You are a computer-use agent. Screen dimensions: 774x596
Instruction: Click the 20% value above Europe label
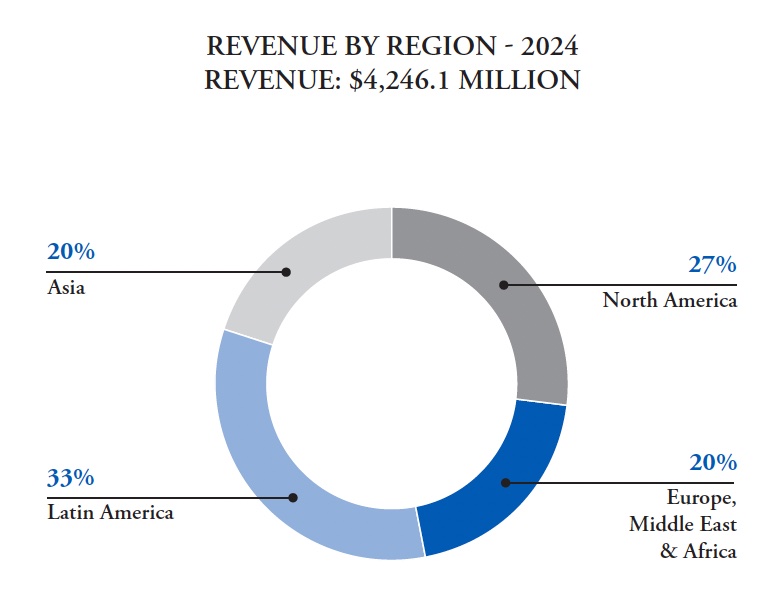click(x=712, y=463)
